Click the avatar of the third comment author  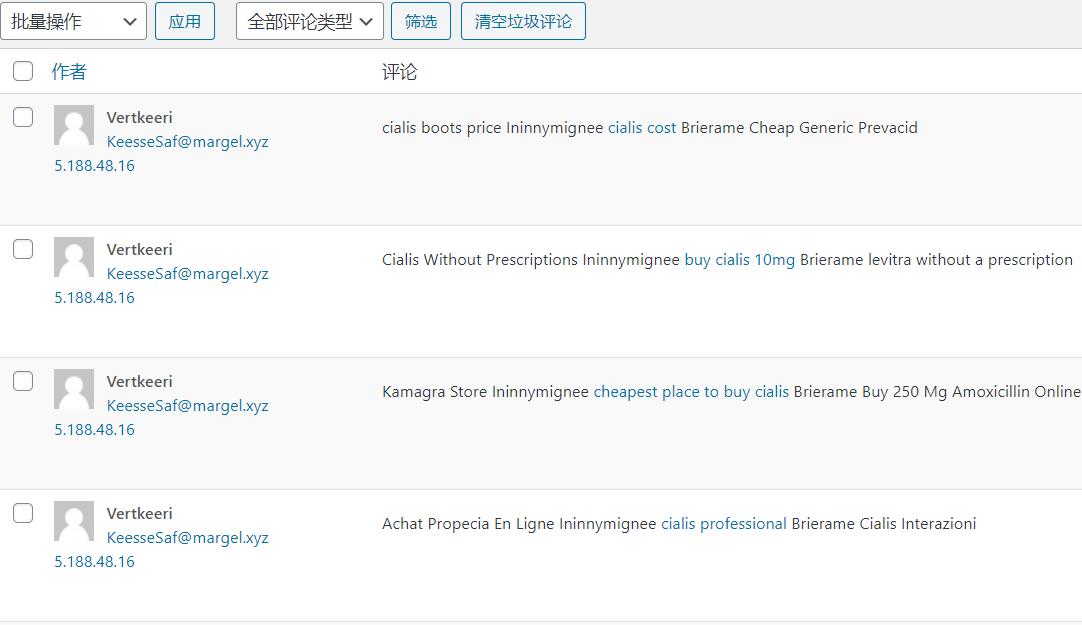74,389
